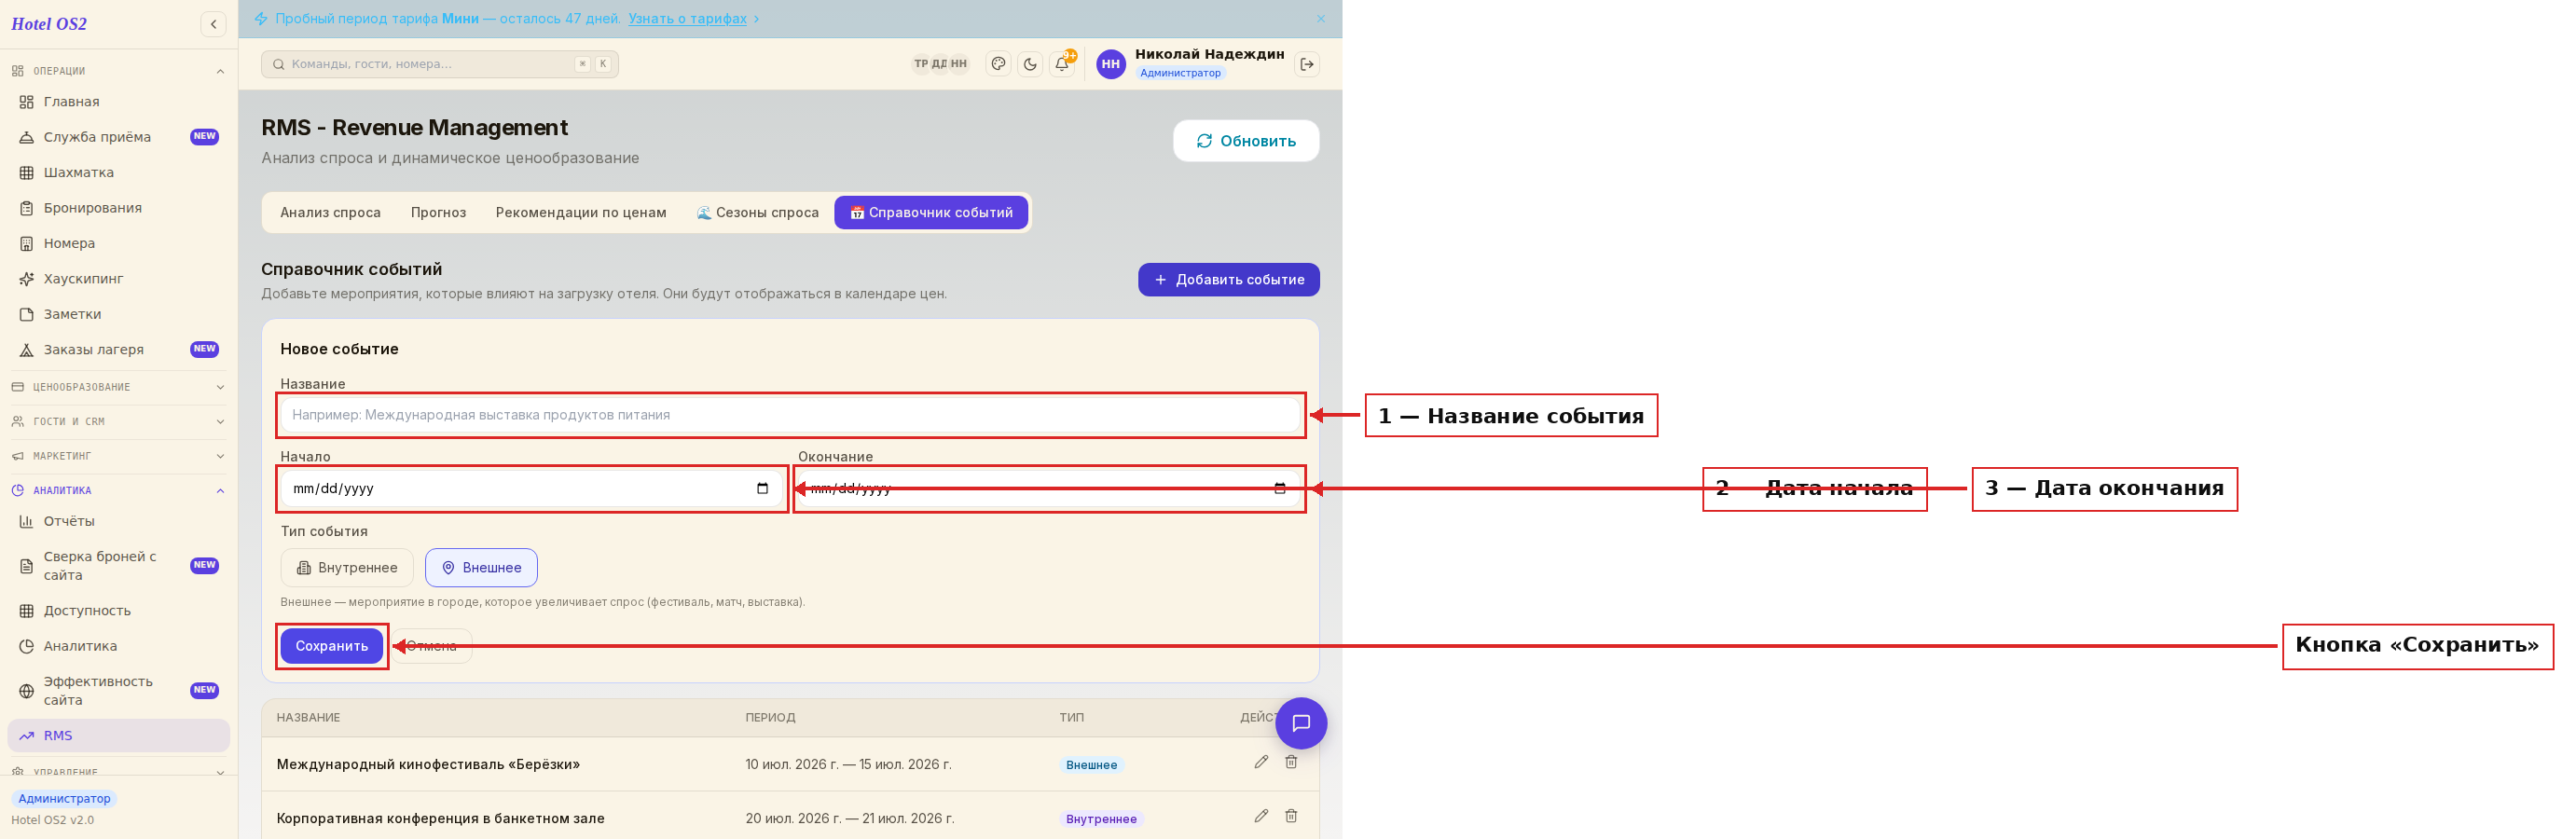Open the chat bubble widget

(1301, 723)
